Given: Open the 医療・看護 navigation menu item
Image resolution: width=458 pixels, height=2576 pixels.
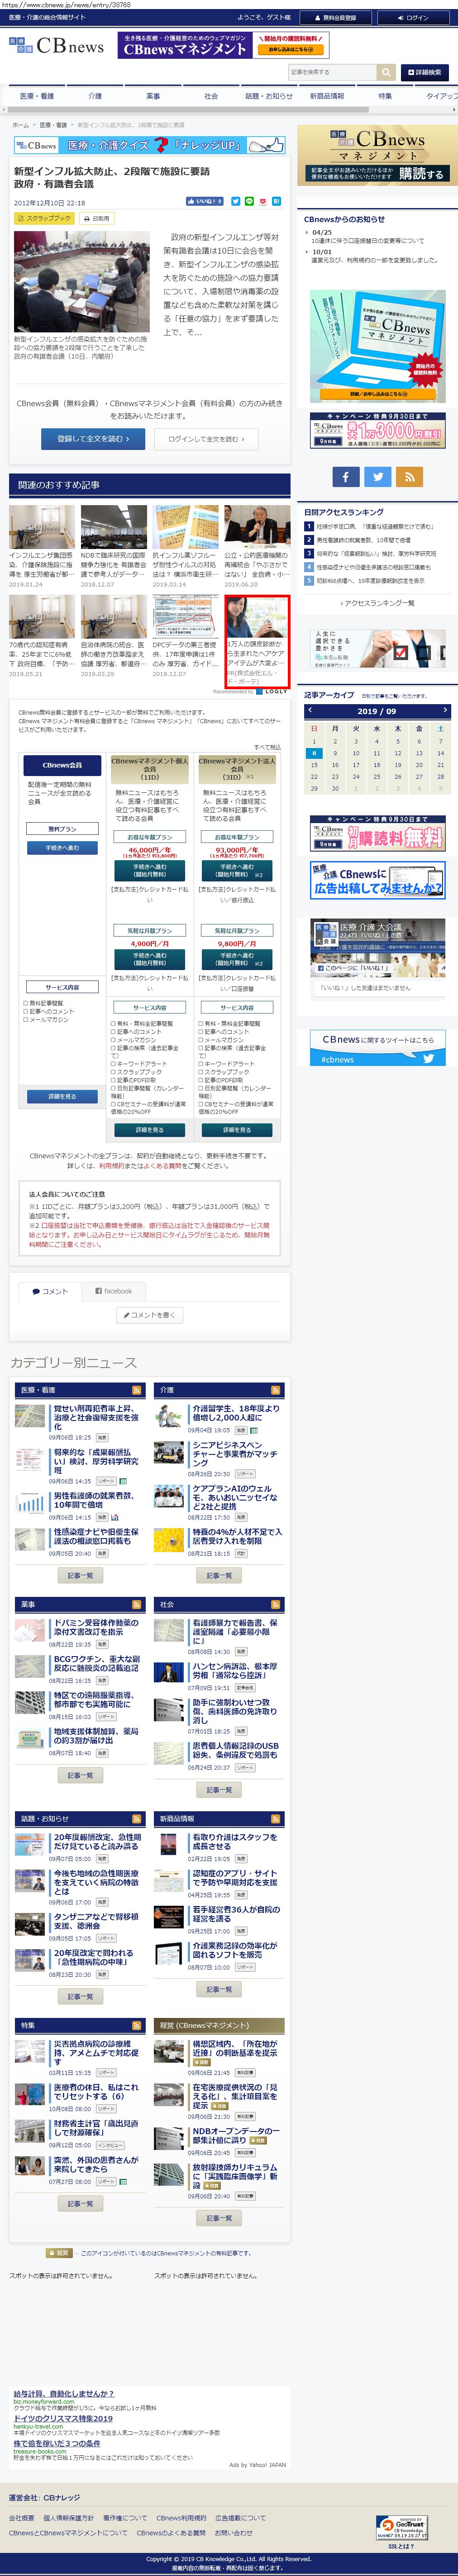Looking at the screenshot, I should click(x=37, y=96).
